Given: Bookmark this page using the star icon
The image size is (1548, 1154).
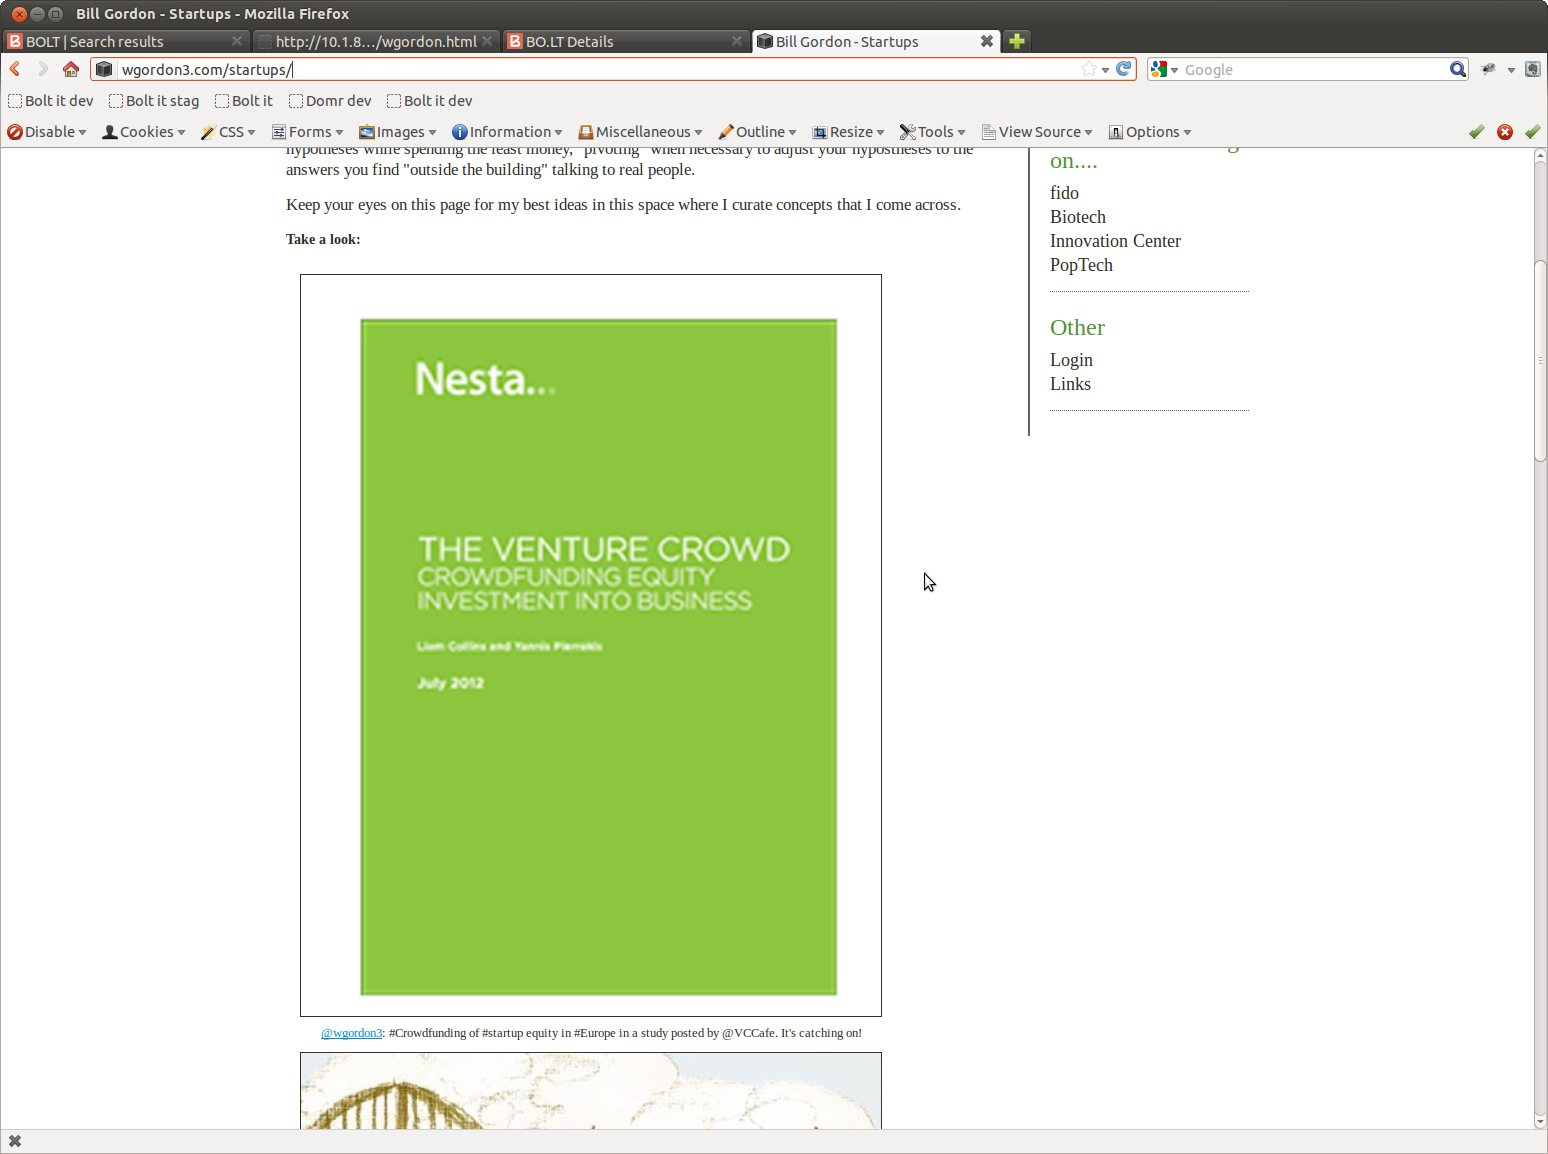Looking at the screenshot, I should click(1088, 69).
